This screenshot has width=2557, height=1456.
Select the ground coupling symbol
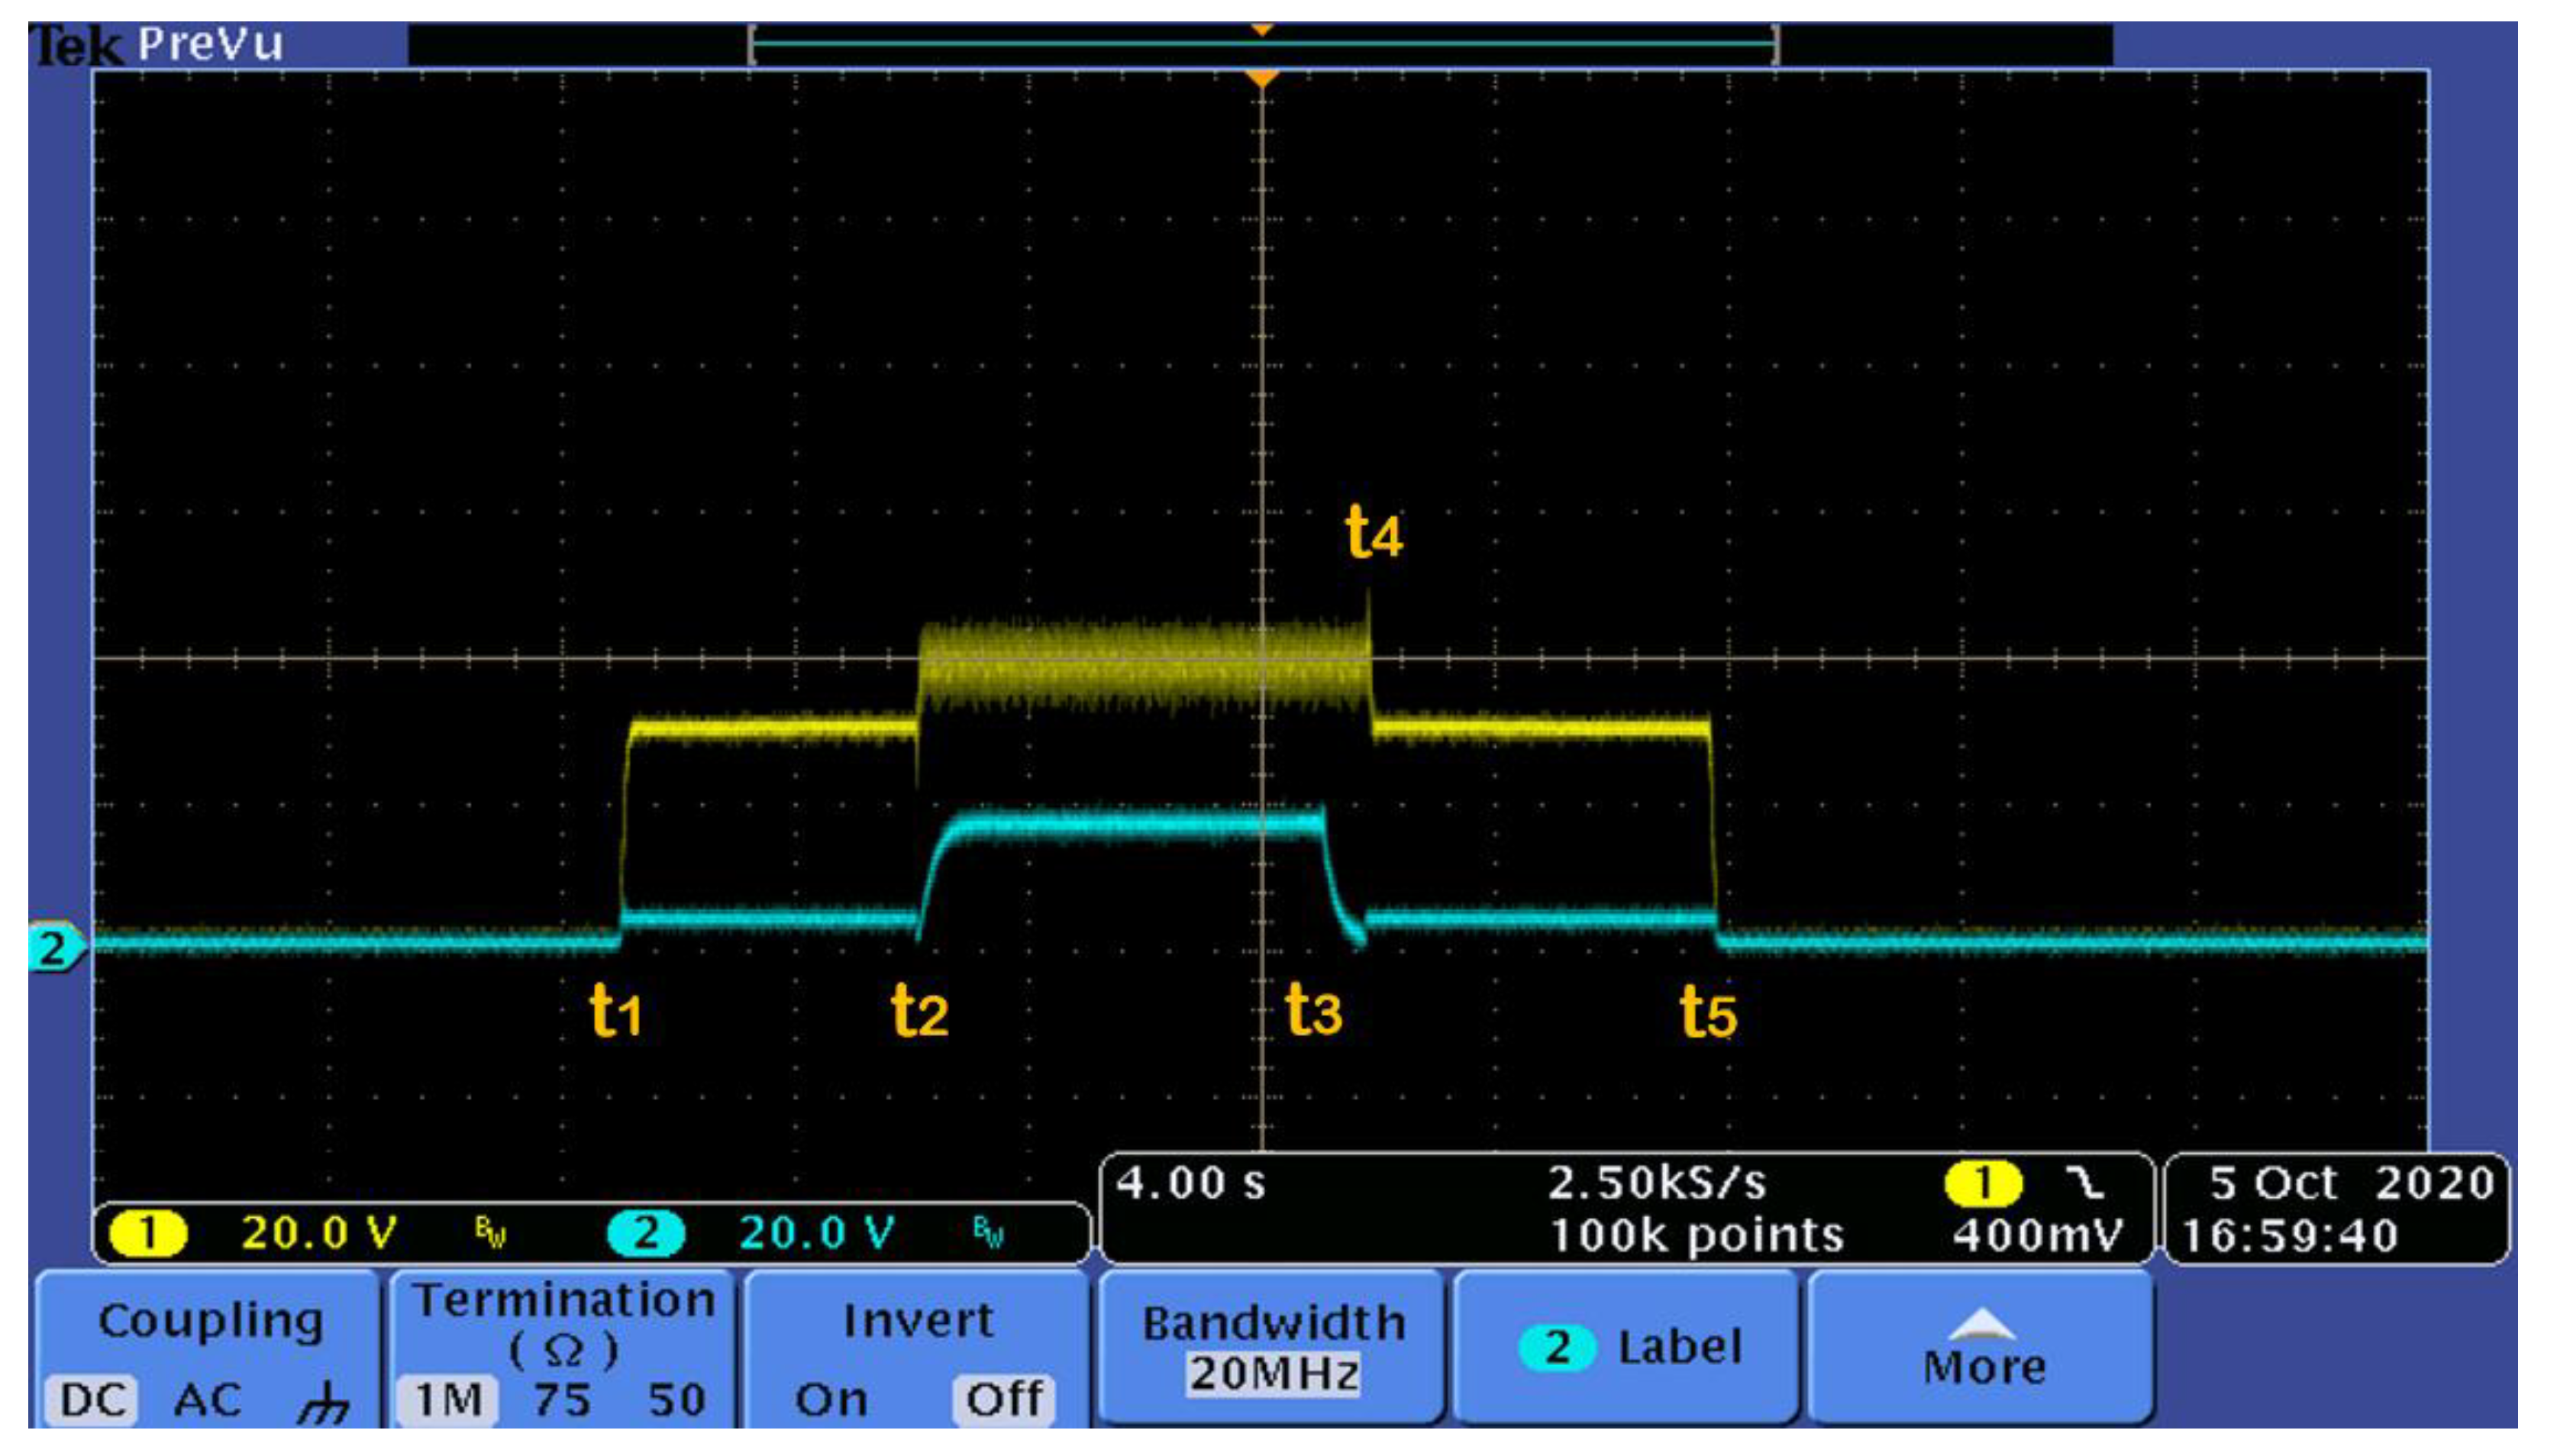click(322, 1400)
